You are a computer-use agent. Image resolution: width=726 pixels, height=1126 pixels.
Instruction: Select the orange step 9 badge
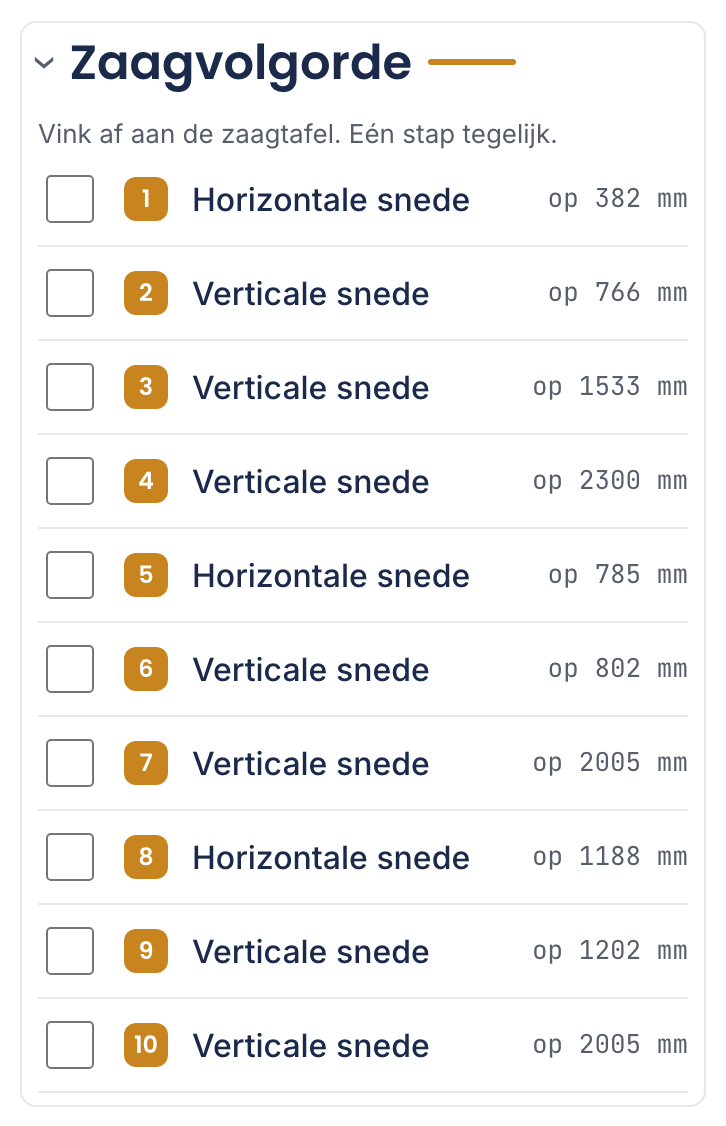pyautogui.click(x=146, y=951)
